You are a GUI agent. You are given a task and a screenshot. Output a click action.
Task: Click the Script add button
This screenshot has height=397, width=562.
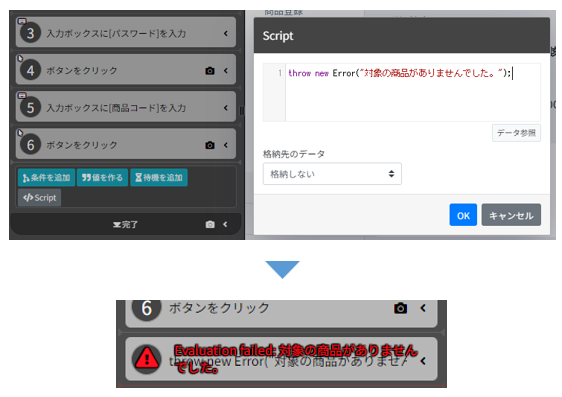(39, 197)
